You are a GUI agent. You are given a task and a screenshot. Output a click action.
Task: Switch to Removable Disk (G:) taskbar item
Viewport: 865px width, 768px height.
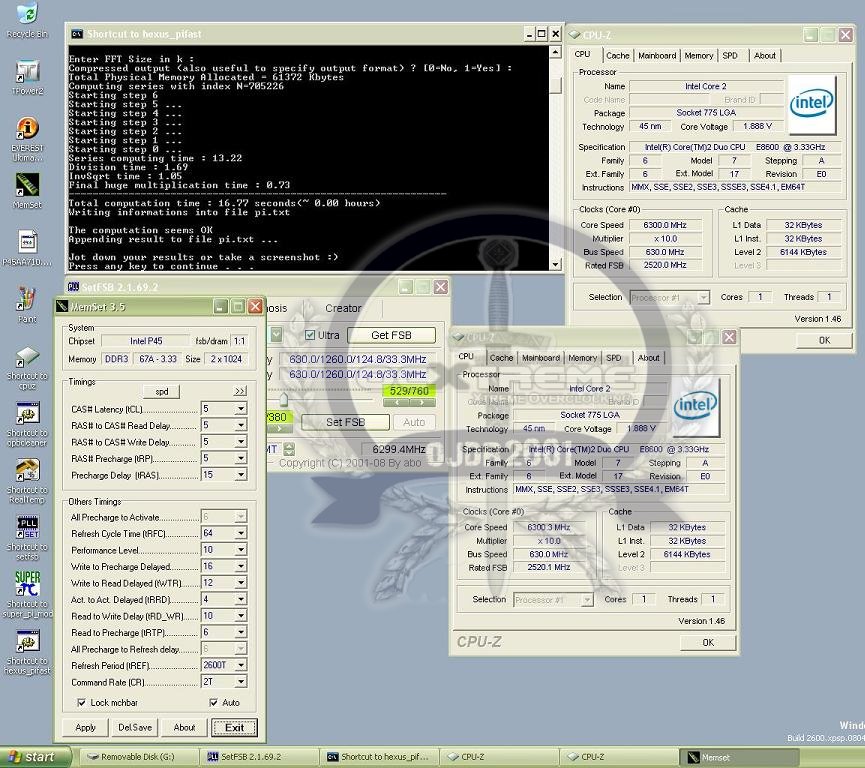[138, 757]
